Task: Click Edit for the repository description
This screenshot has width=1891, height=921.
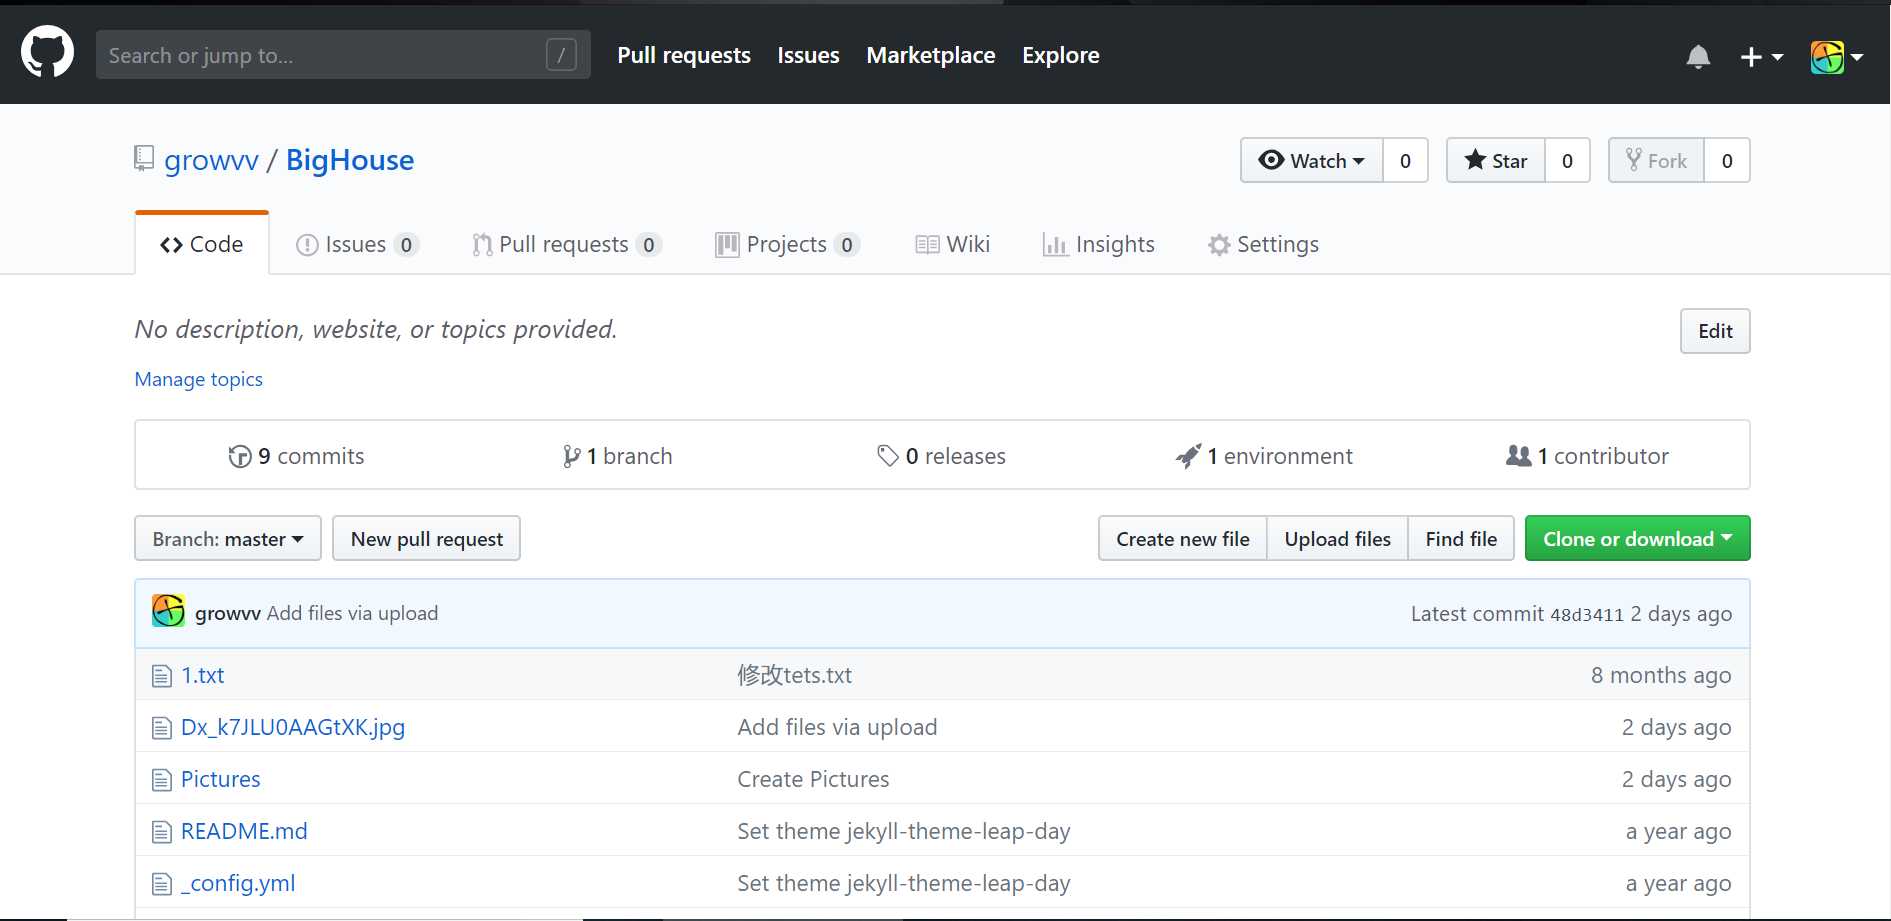Action: (x=1715, y=331)
